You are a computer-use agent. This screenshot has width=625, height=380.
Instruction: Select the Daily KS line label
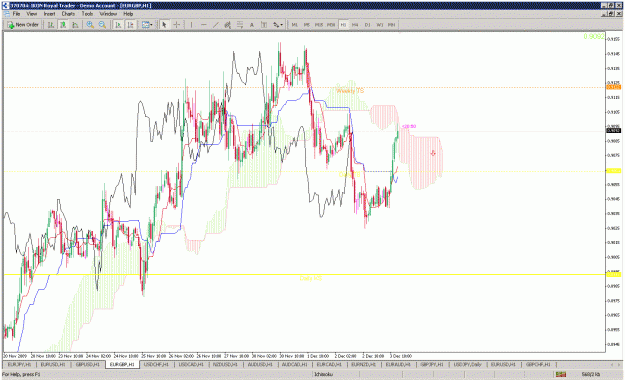pos(311,278)
